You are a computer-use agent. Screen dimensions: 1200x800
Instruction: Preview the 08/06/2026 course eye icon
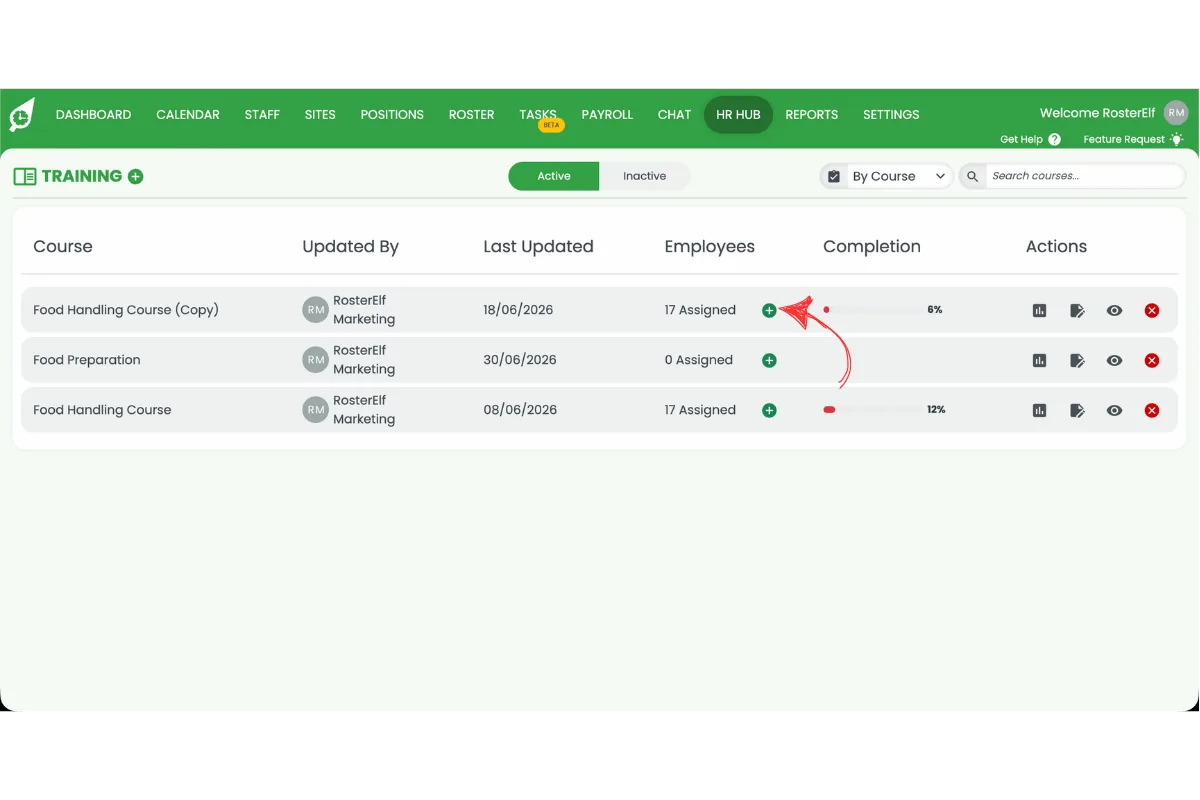click(x=1114, y=410)
